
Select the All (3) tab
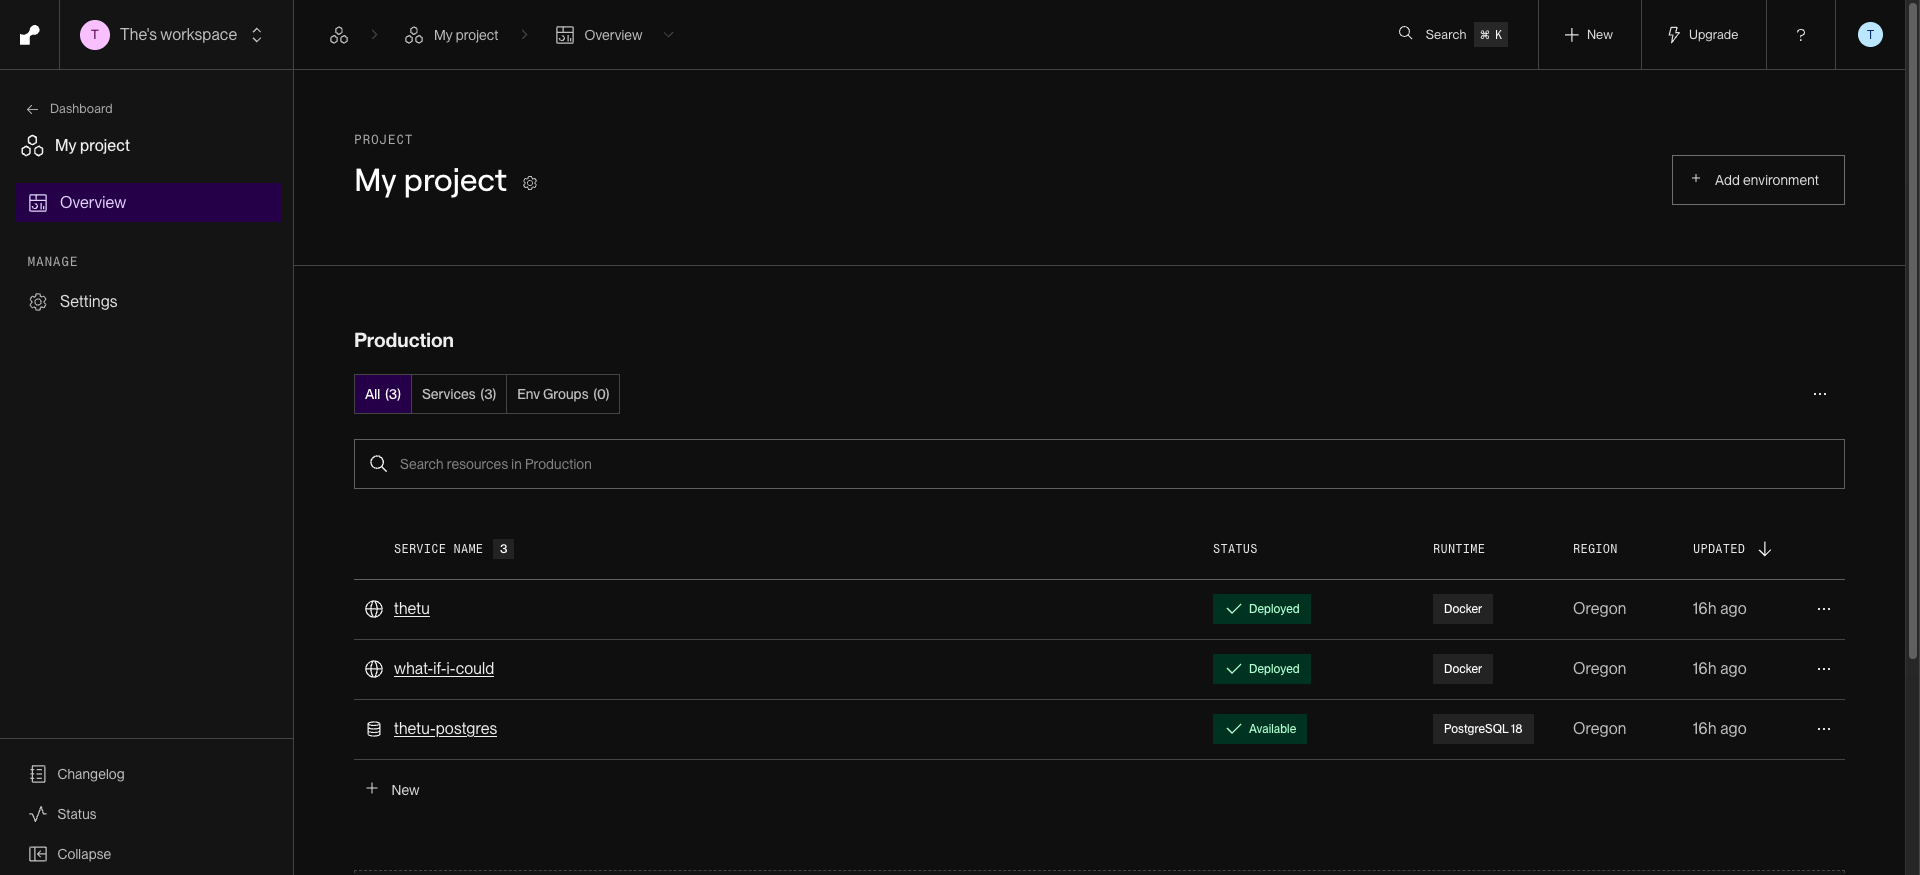[383, 394]
